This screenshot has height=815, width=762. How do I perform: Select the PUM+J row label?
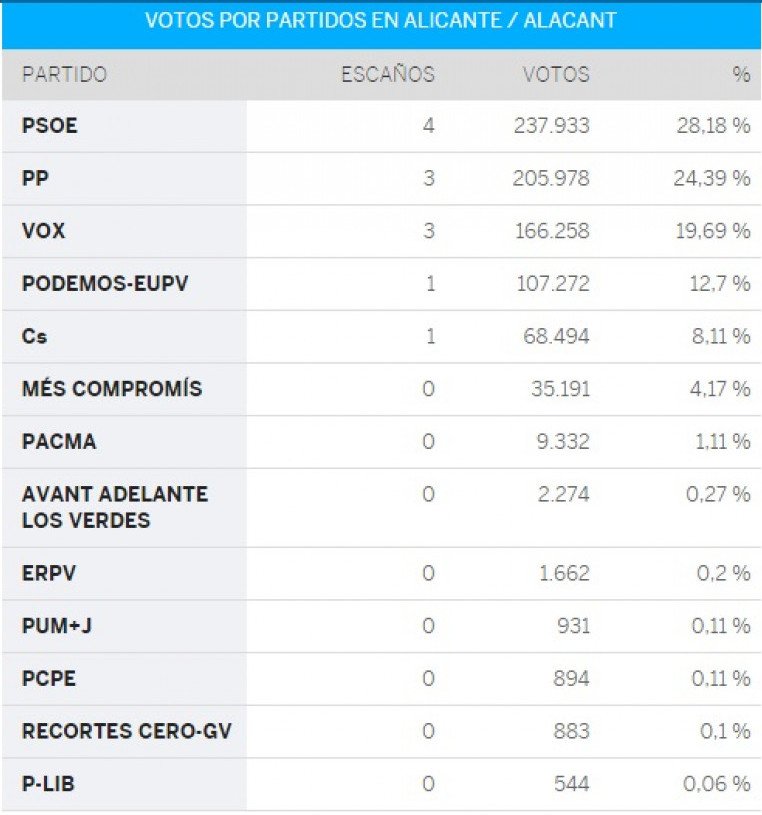click(57, 626)
